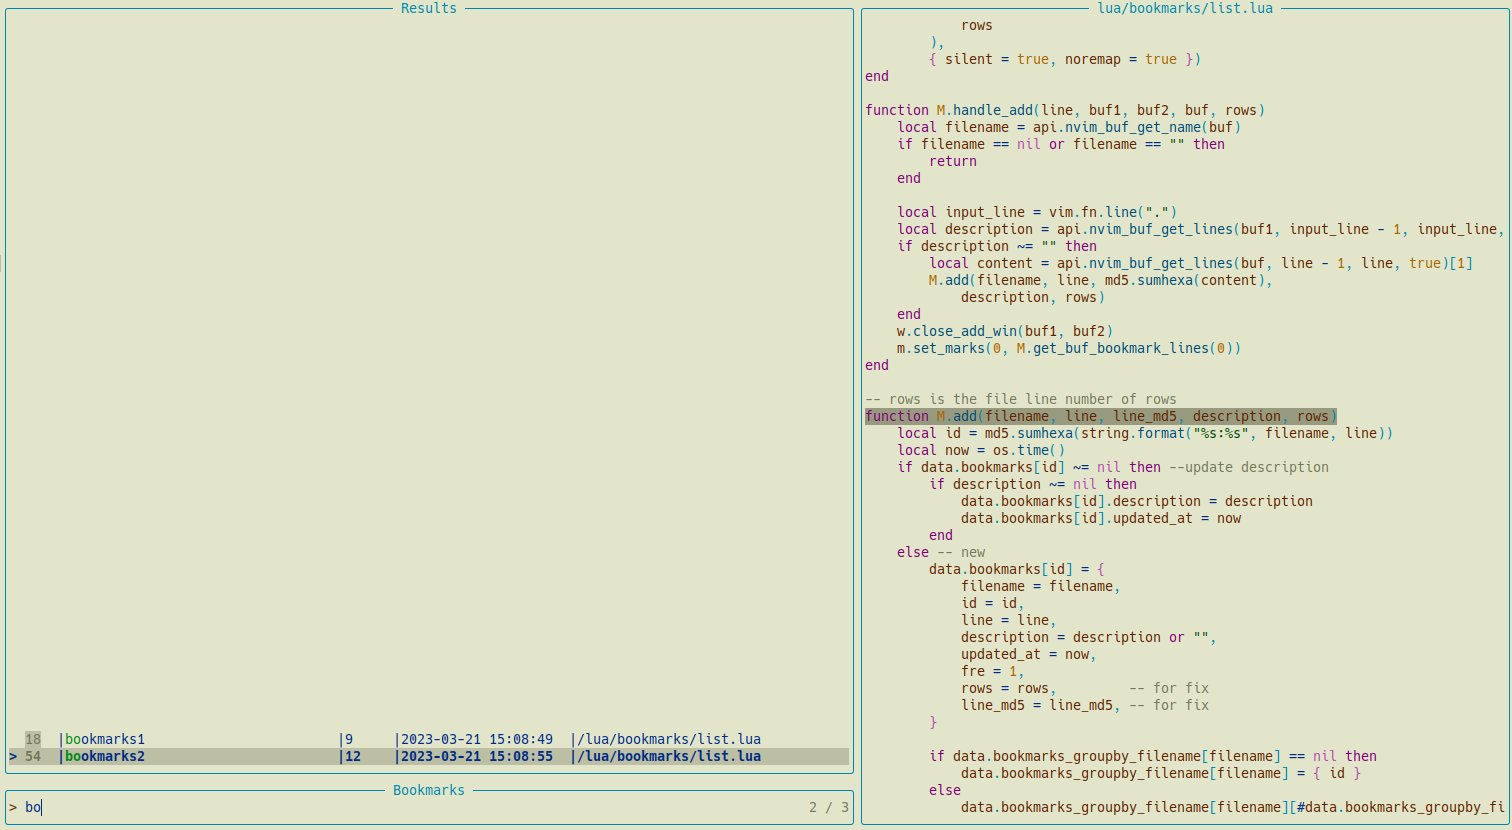Click the highlighted 'function M.add' line
1512x830 pixels.
pos(1101,416)
